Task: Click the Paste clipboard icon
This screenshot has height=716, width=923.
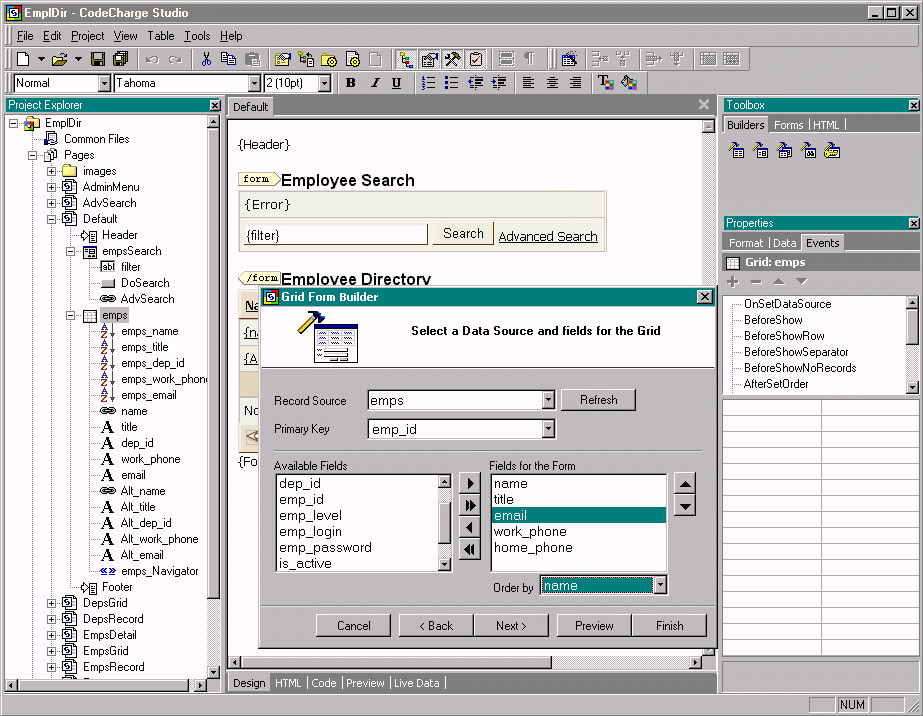Action: click(253, 59)
